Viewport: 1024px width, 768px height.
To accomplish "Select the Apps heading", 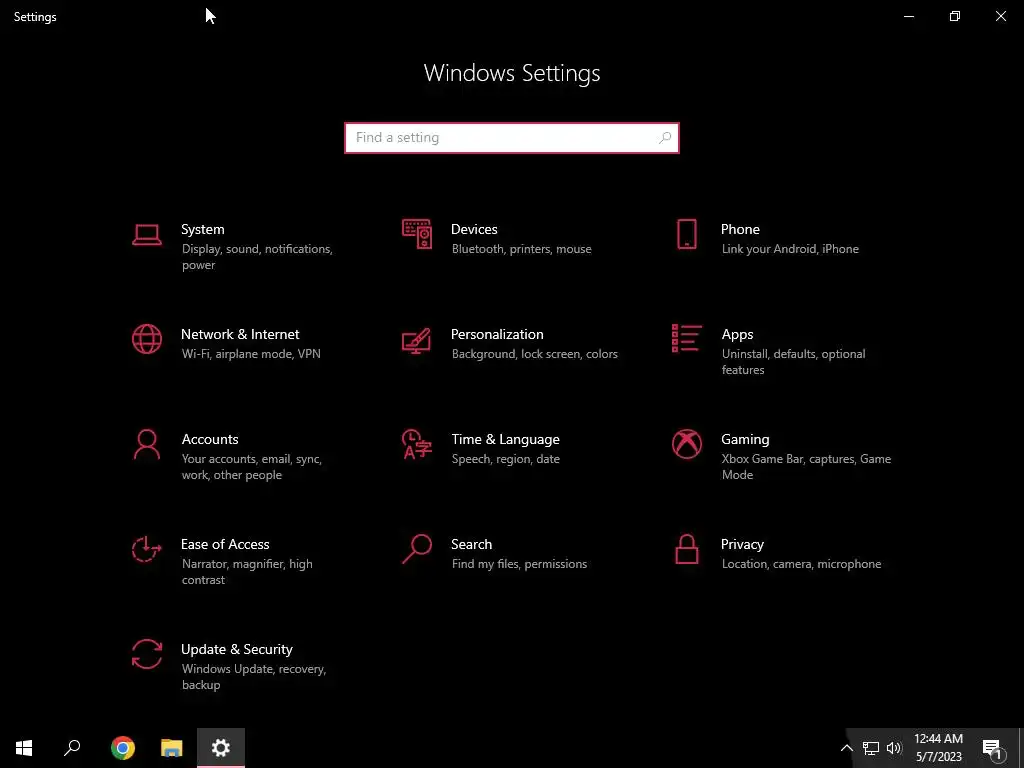I will tap(737, 334).
